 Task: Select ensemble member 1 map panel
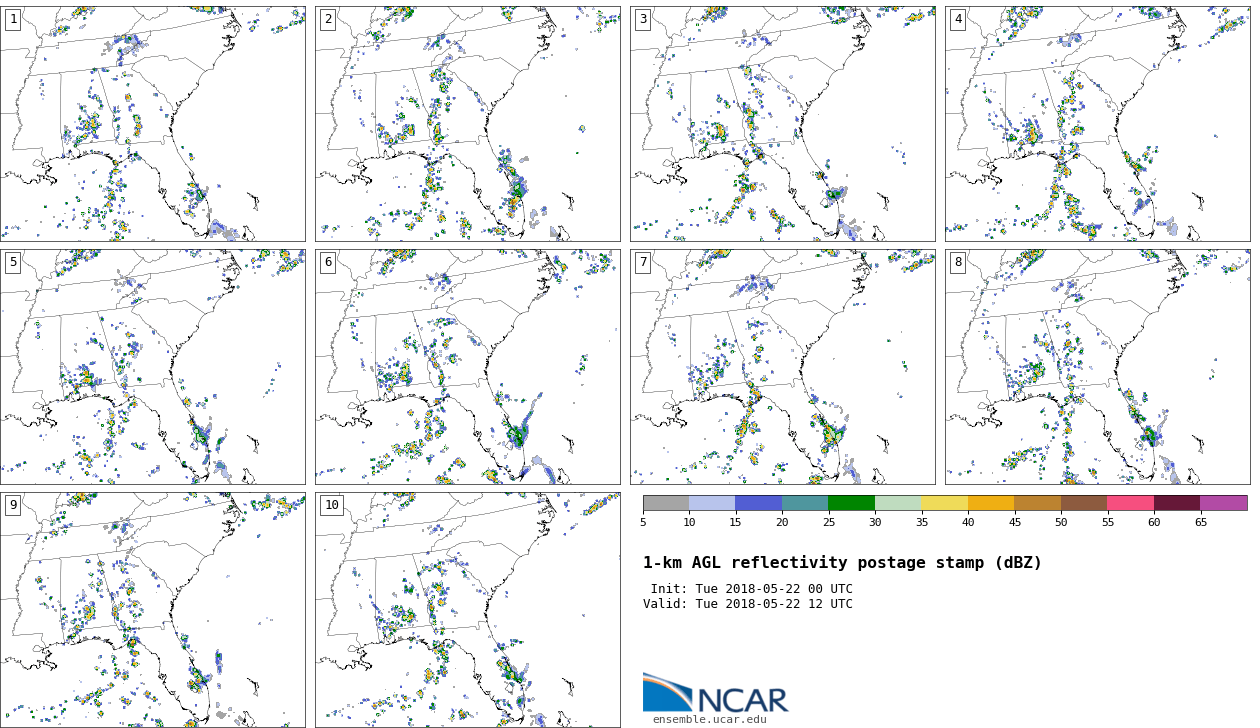tap(153, 123)
